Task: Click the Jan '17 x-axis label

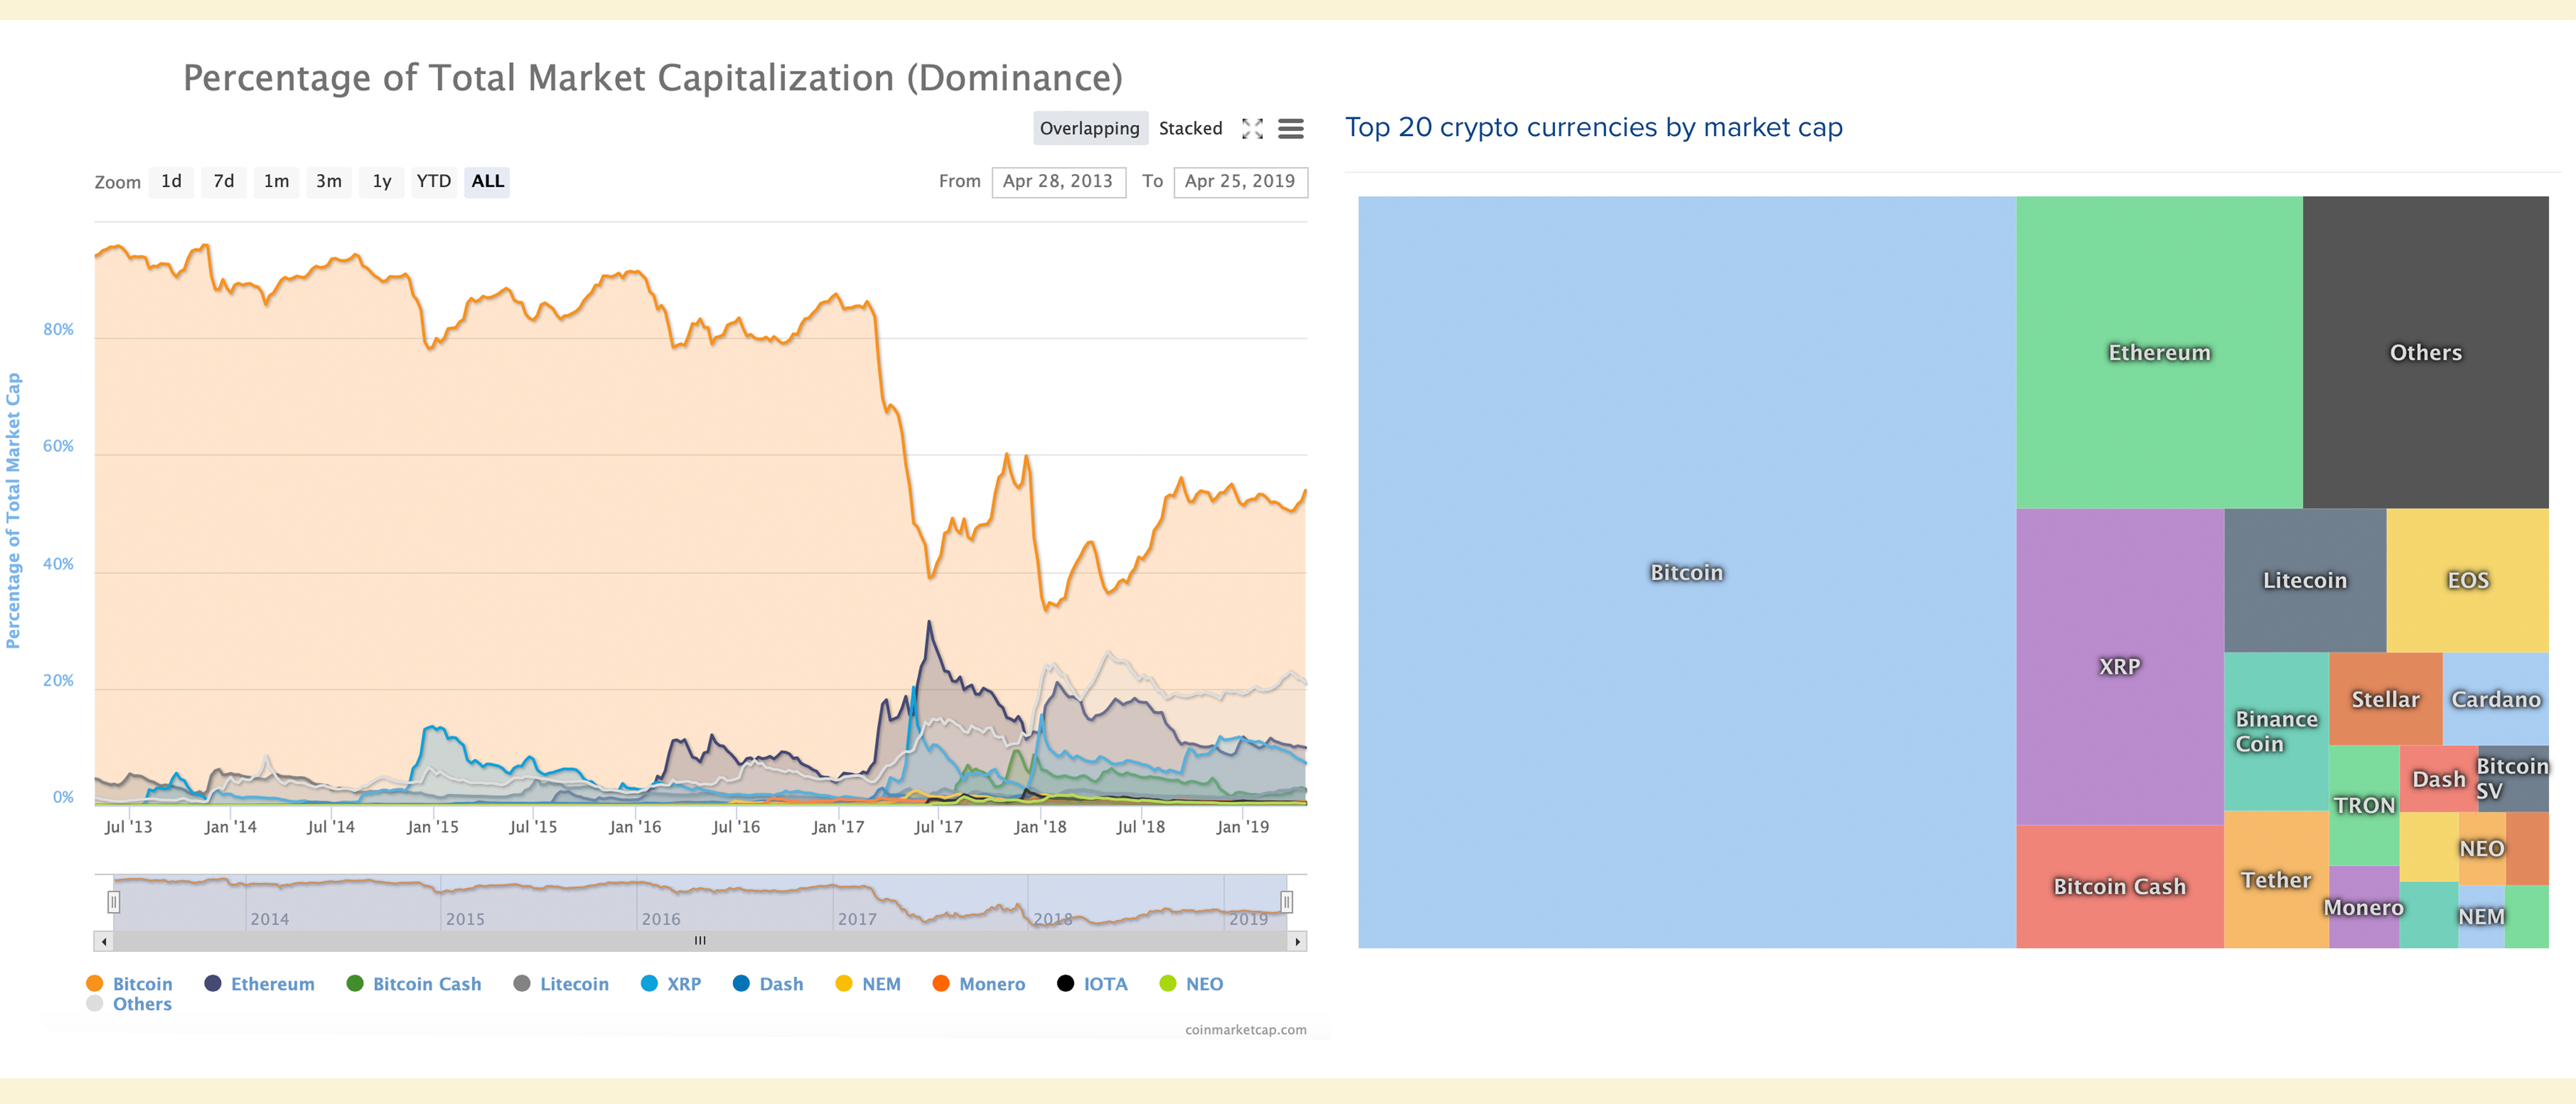Action: [x=838, y=827]
